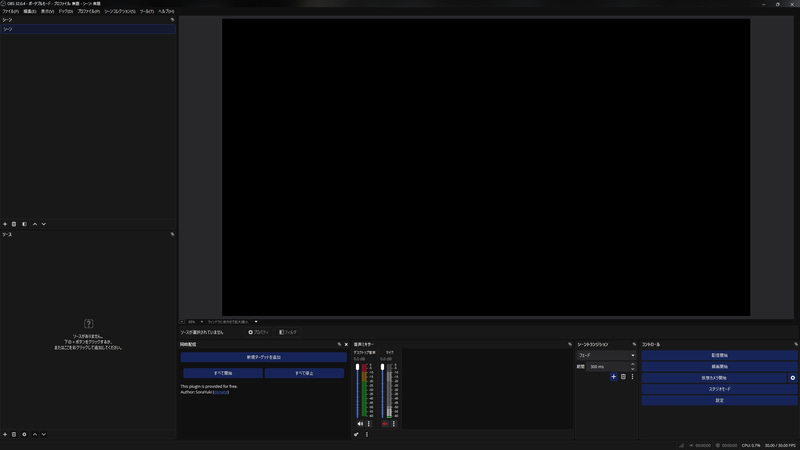Toggle the preview scaling lock button
The width and height of the screenshot is (800, 450).
click(182, 322)
